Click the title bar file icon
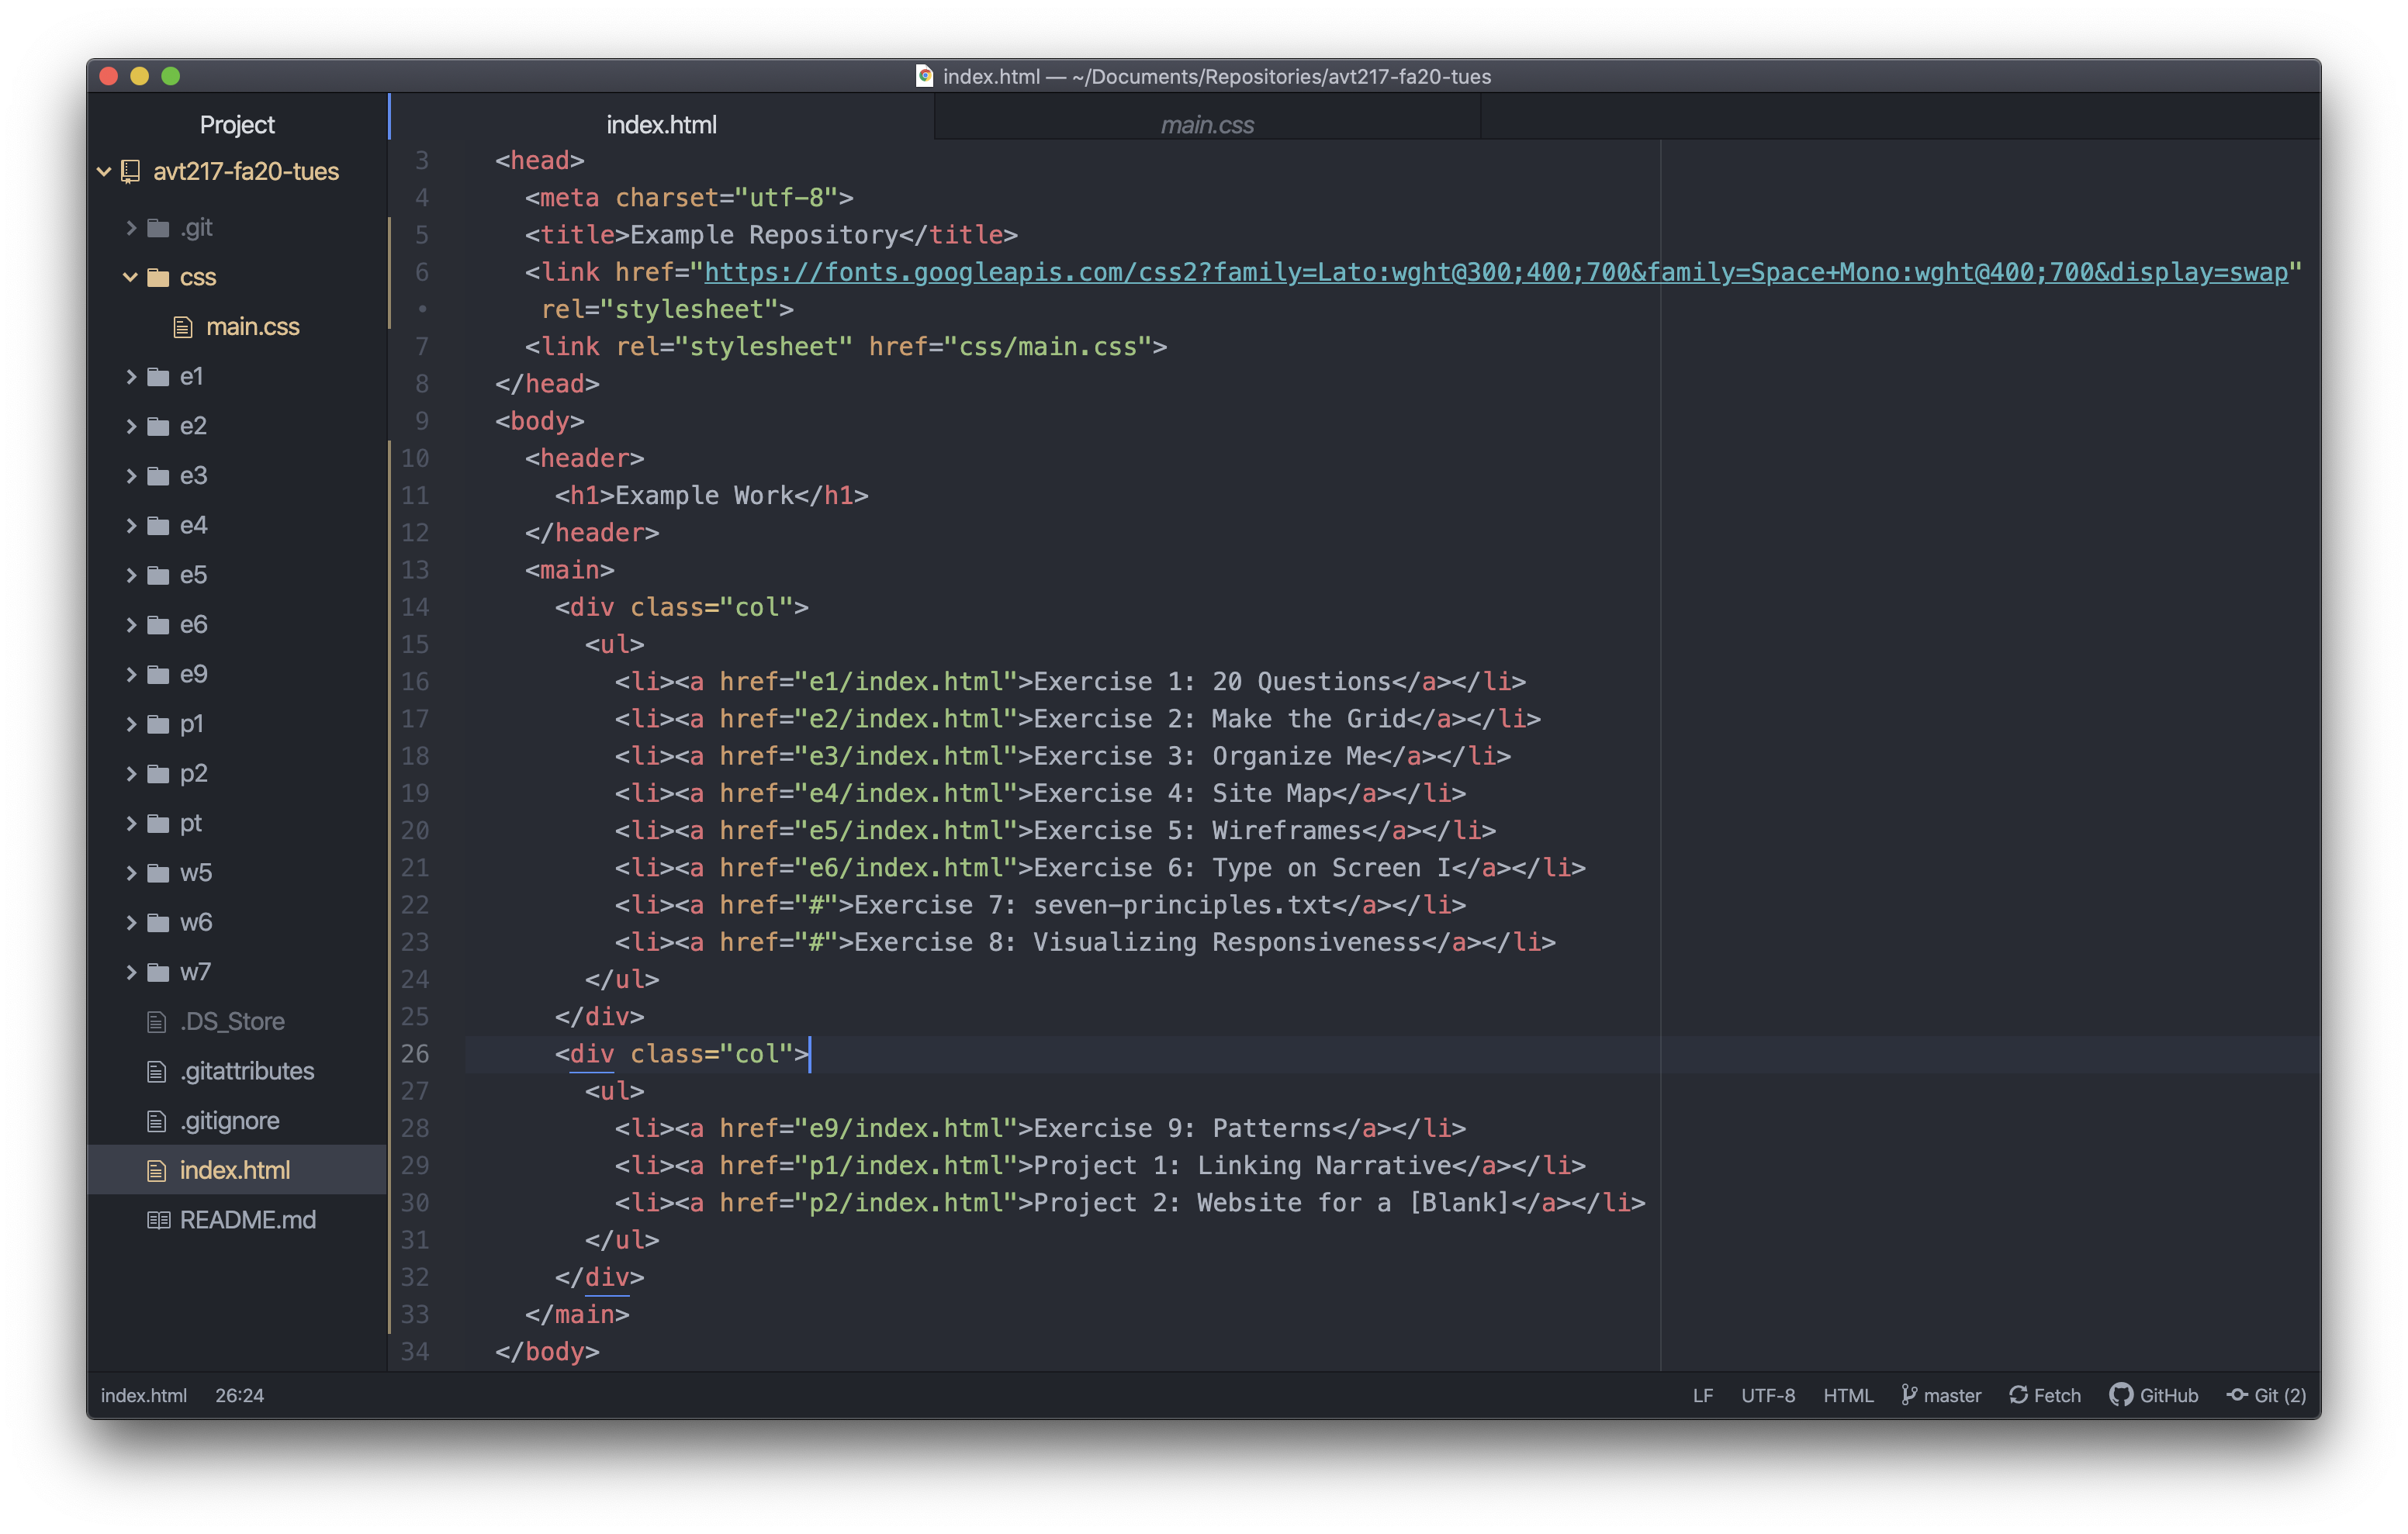The image size is (2408, 1534). click(x=925, y=76)
